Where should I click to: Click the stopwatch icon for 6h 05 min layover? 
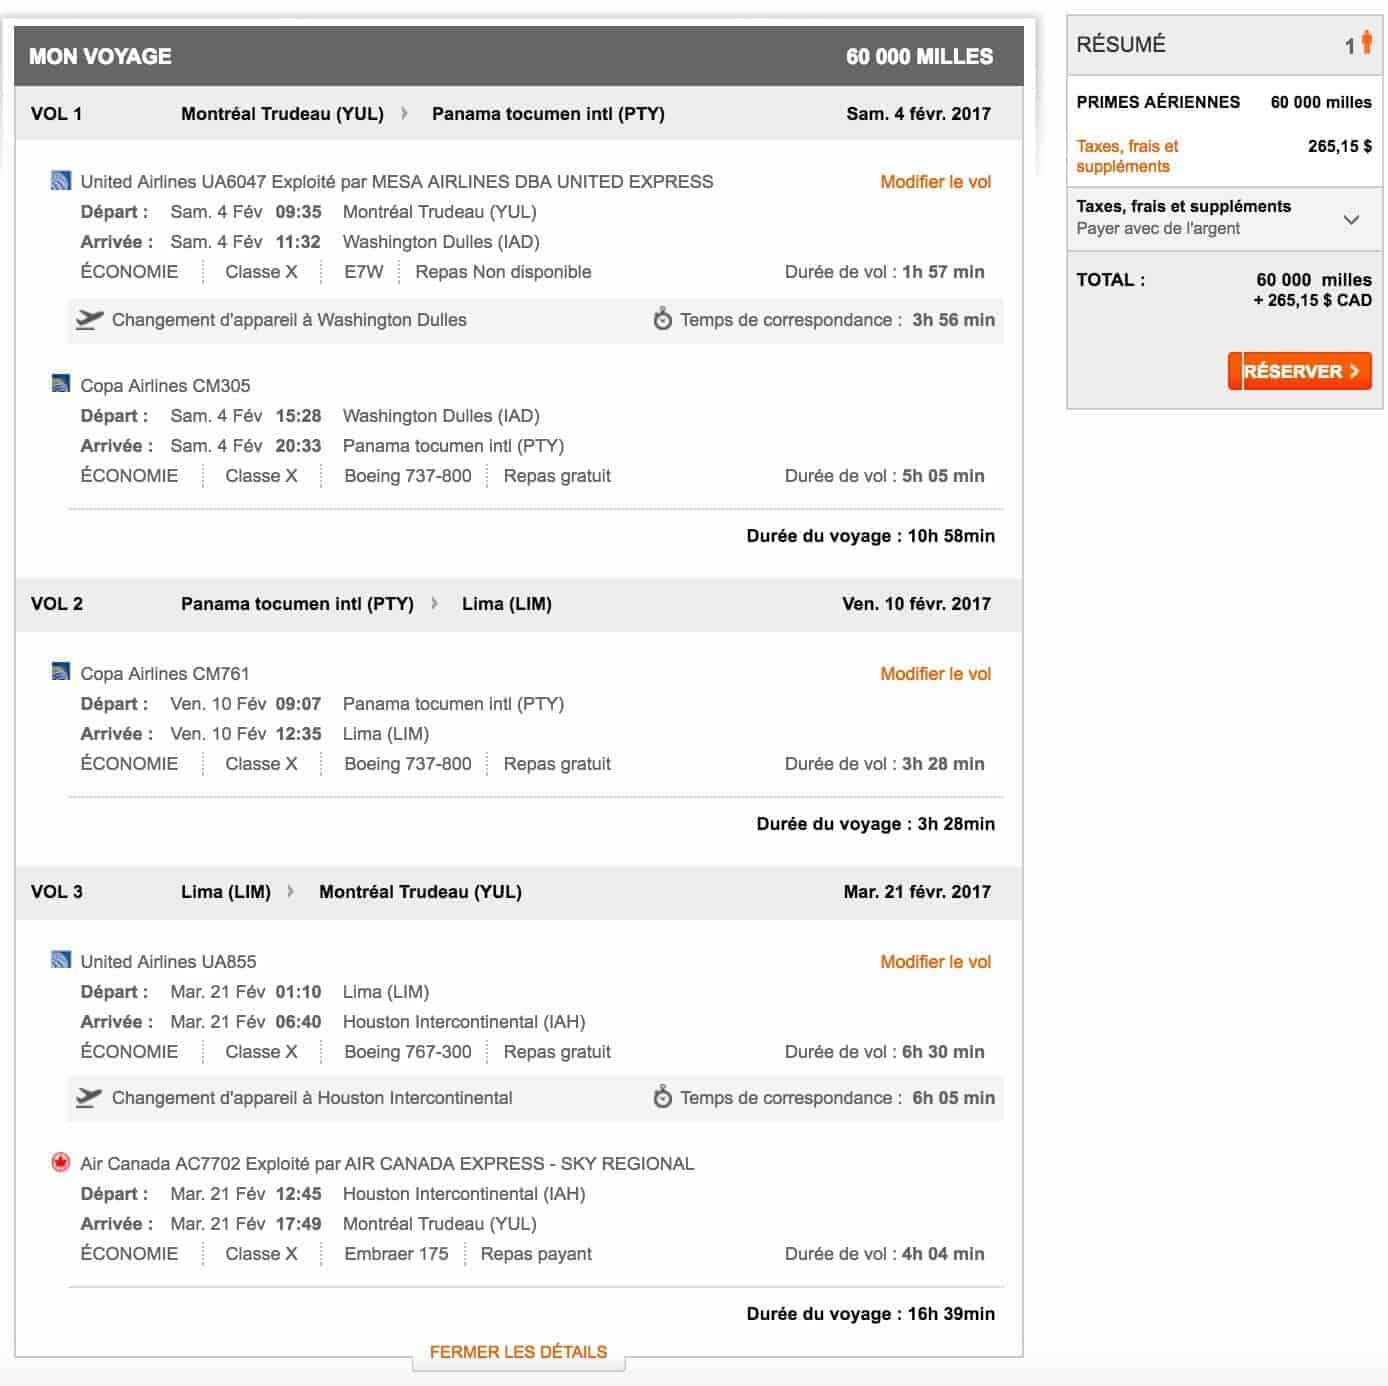[662, 1098]
